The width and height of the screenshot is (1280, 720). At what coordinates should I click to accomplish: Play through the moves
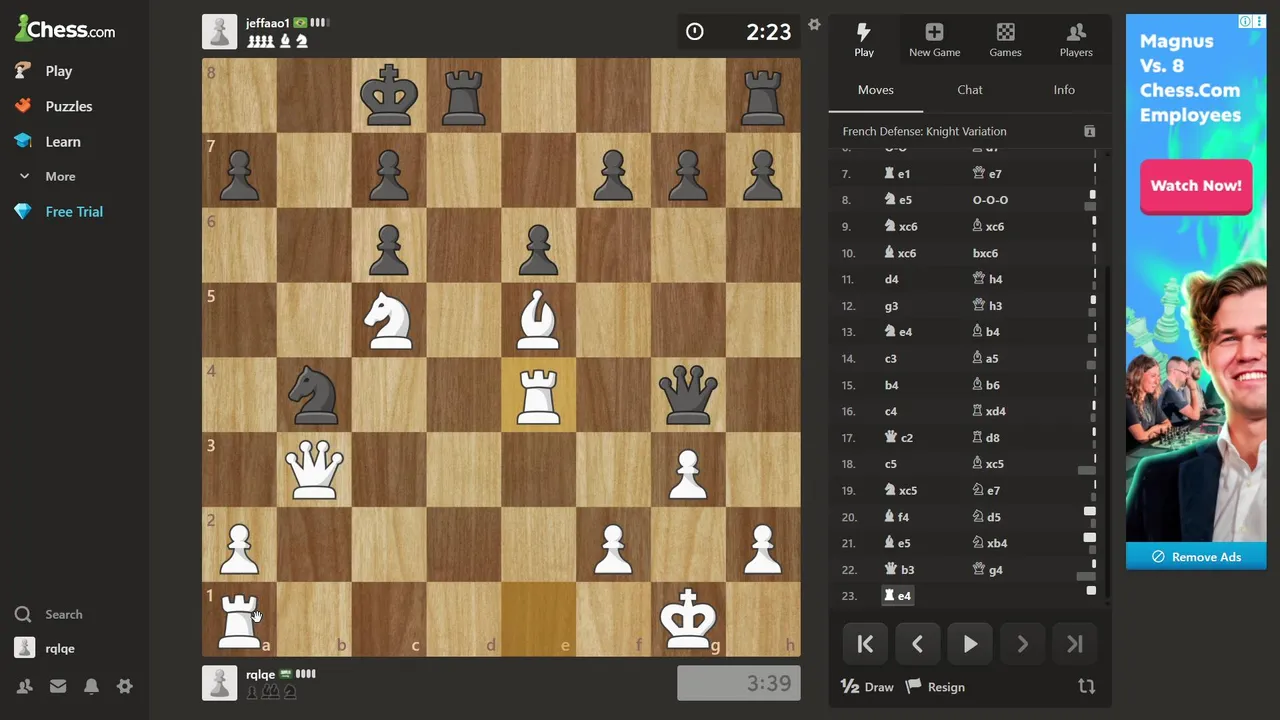point(970,645)
